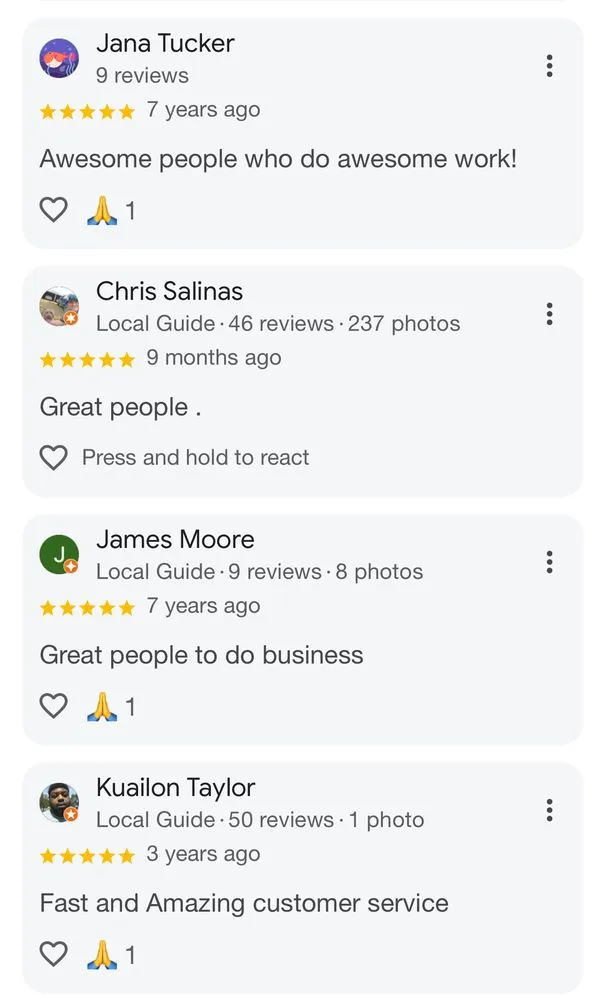Viewport: 606px width, 1000px height.
Task: Open more options on Chris Salinas's review
Action: point(549,314)
